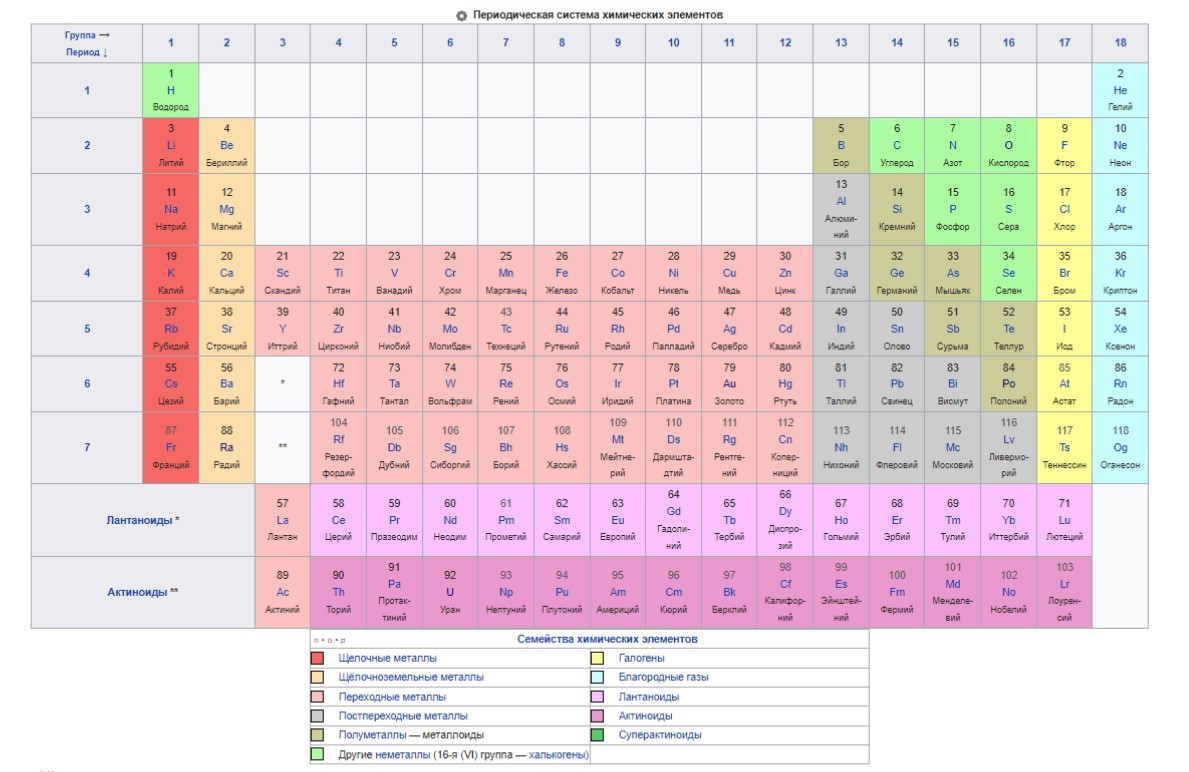Click the yellow Галогены color swatch
The width and height of the screenshot is (1189, 772).
pyautogui.click(x=598, y=658)
